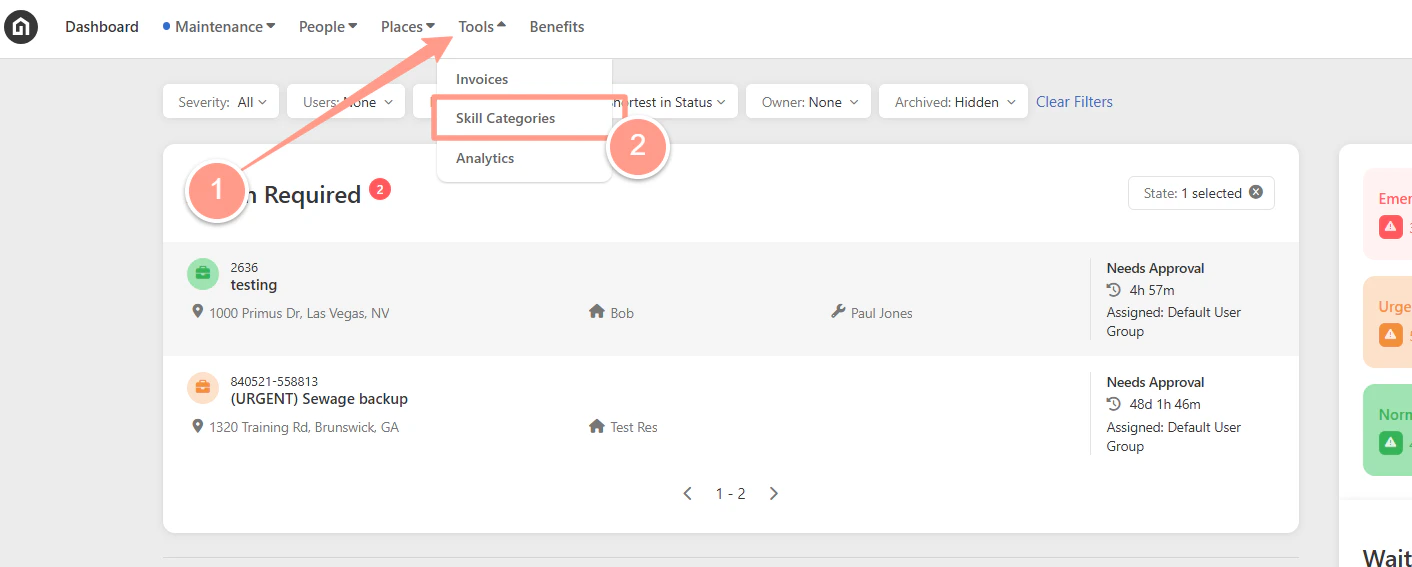1412x567 pixels.
Task: Open the work order titled testing
Action: click(x=254, y=285)
